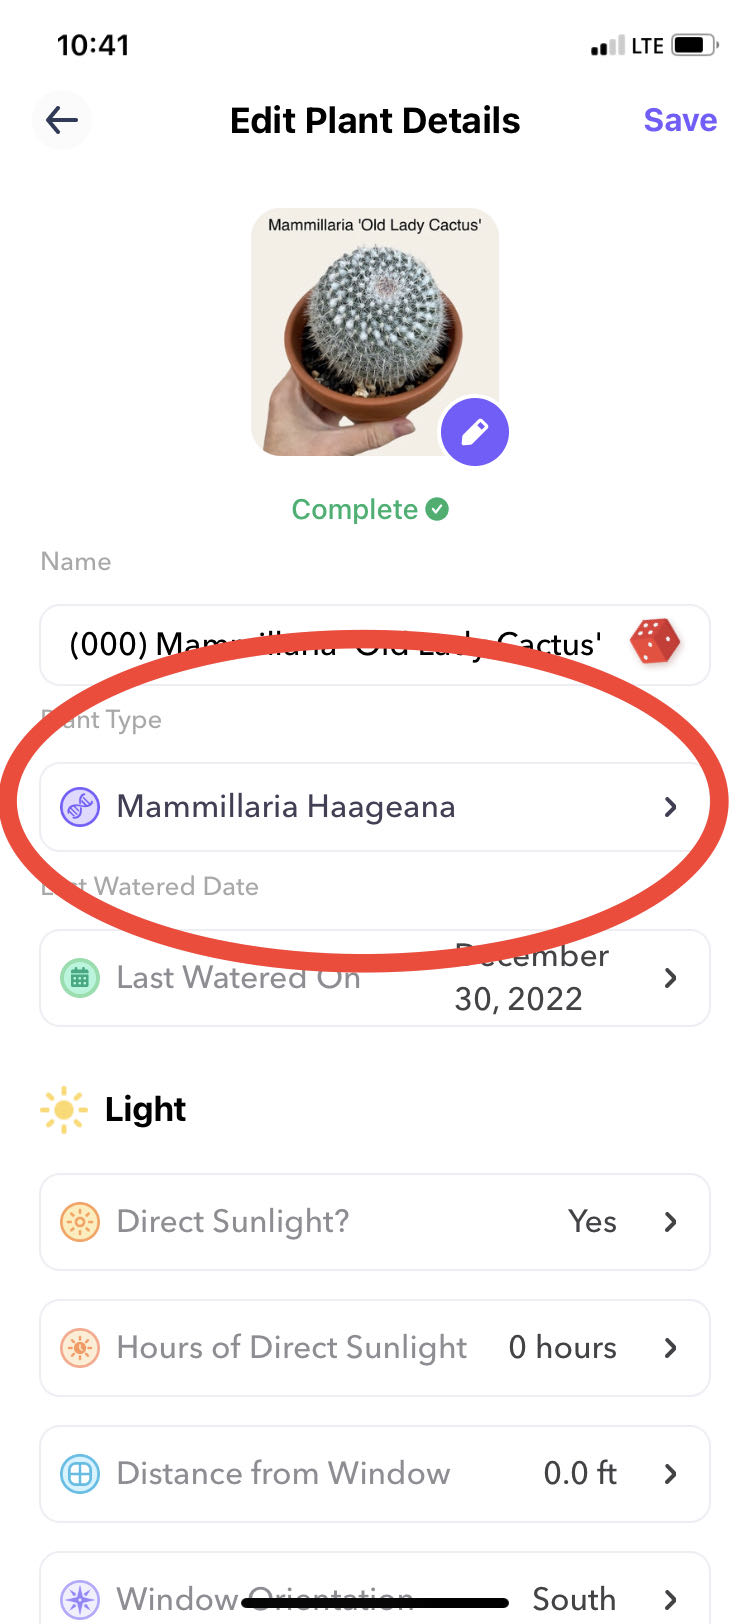This screenshot has height=1624, width=750.
Task: Open the Distance from Window chevron
Action: point(670,1474)
